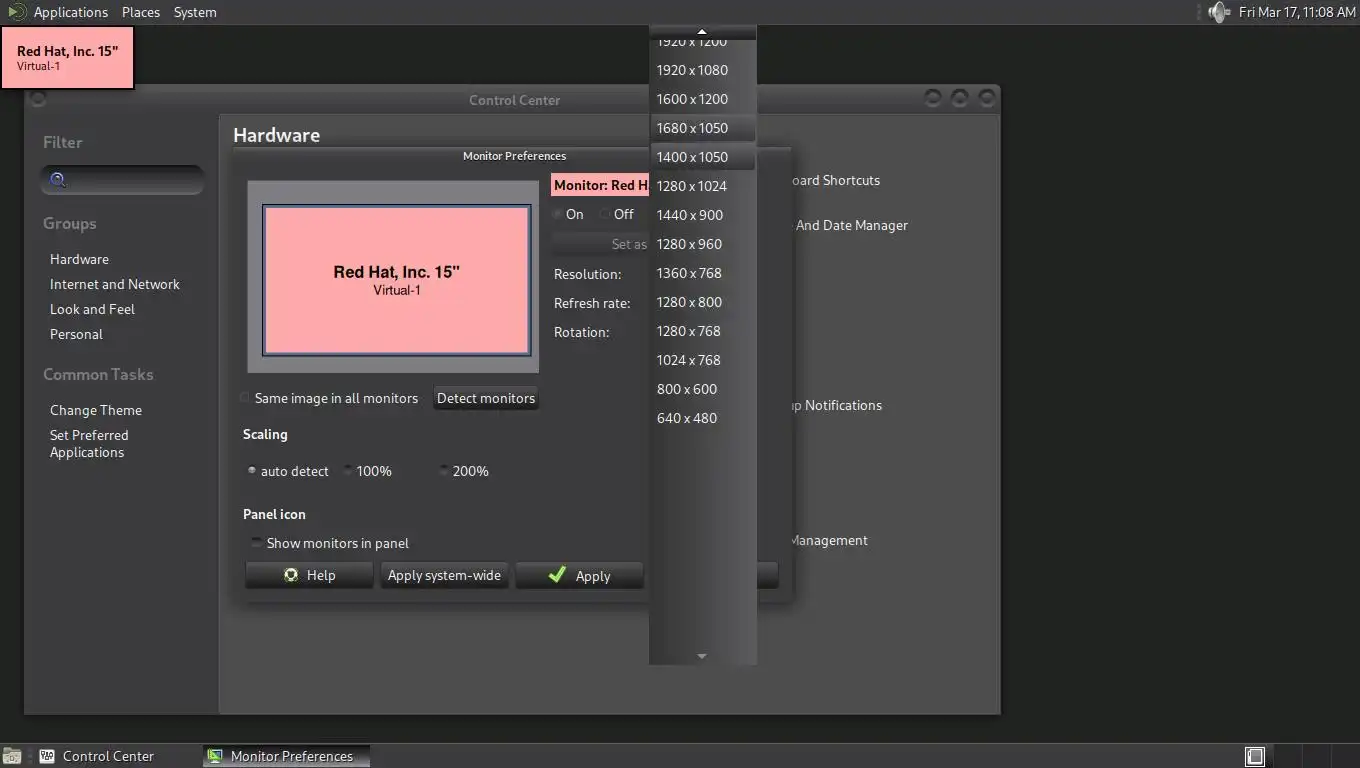The height and width of the screenshot is (768, 1360).
Task: Click workspace switcher icon in bottom panel
Action: 1255,756
